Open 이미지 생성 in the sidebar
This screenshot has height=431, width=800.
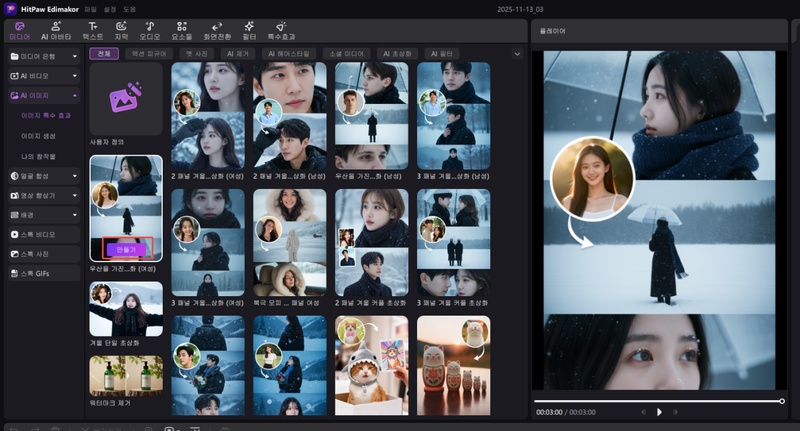click(x=38, y=136)
